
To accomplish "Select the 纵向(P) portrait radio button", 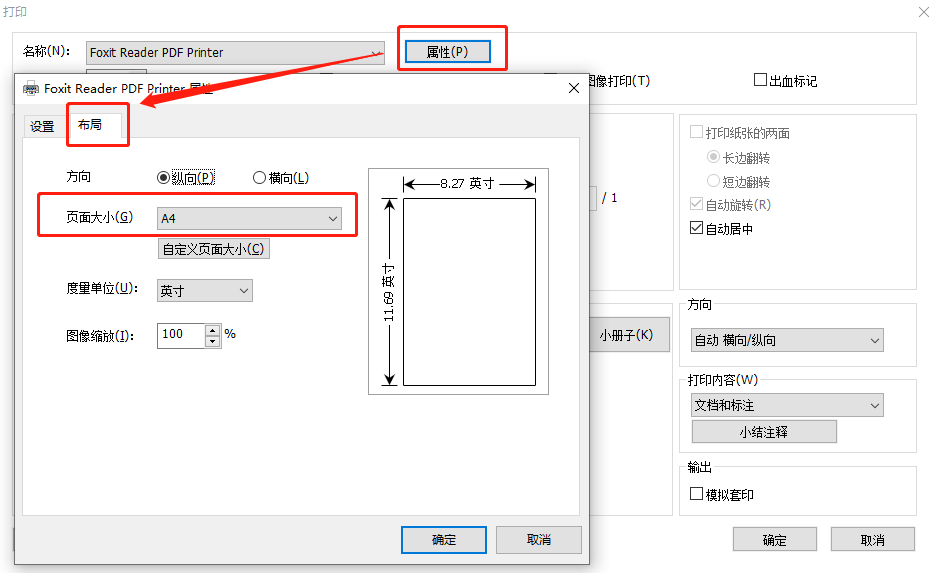I will click(163, 177).
